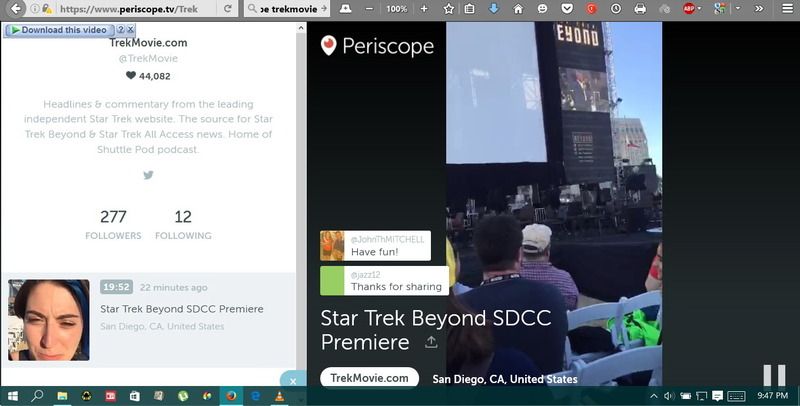Open VLC media player from taskbar
The height and width of the screenshot is (406, 800).
tap(279, 396)
